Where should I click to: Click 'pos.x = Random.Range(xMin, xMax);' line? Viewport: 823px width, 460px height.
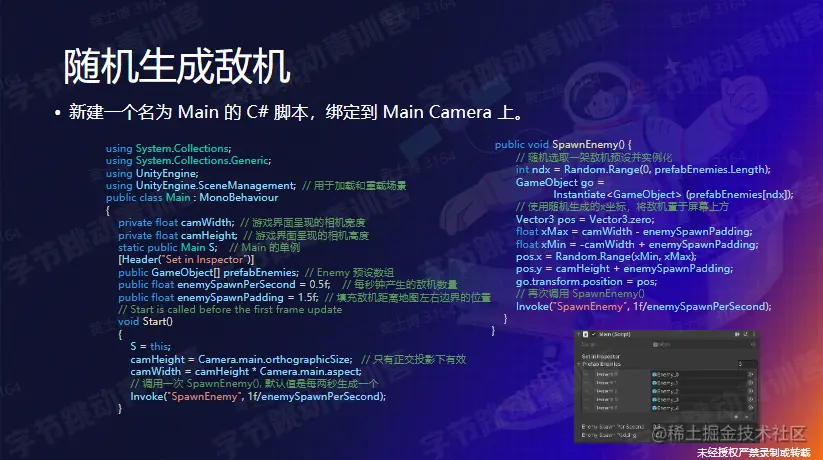pos(606,256)
